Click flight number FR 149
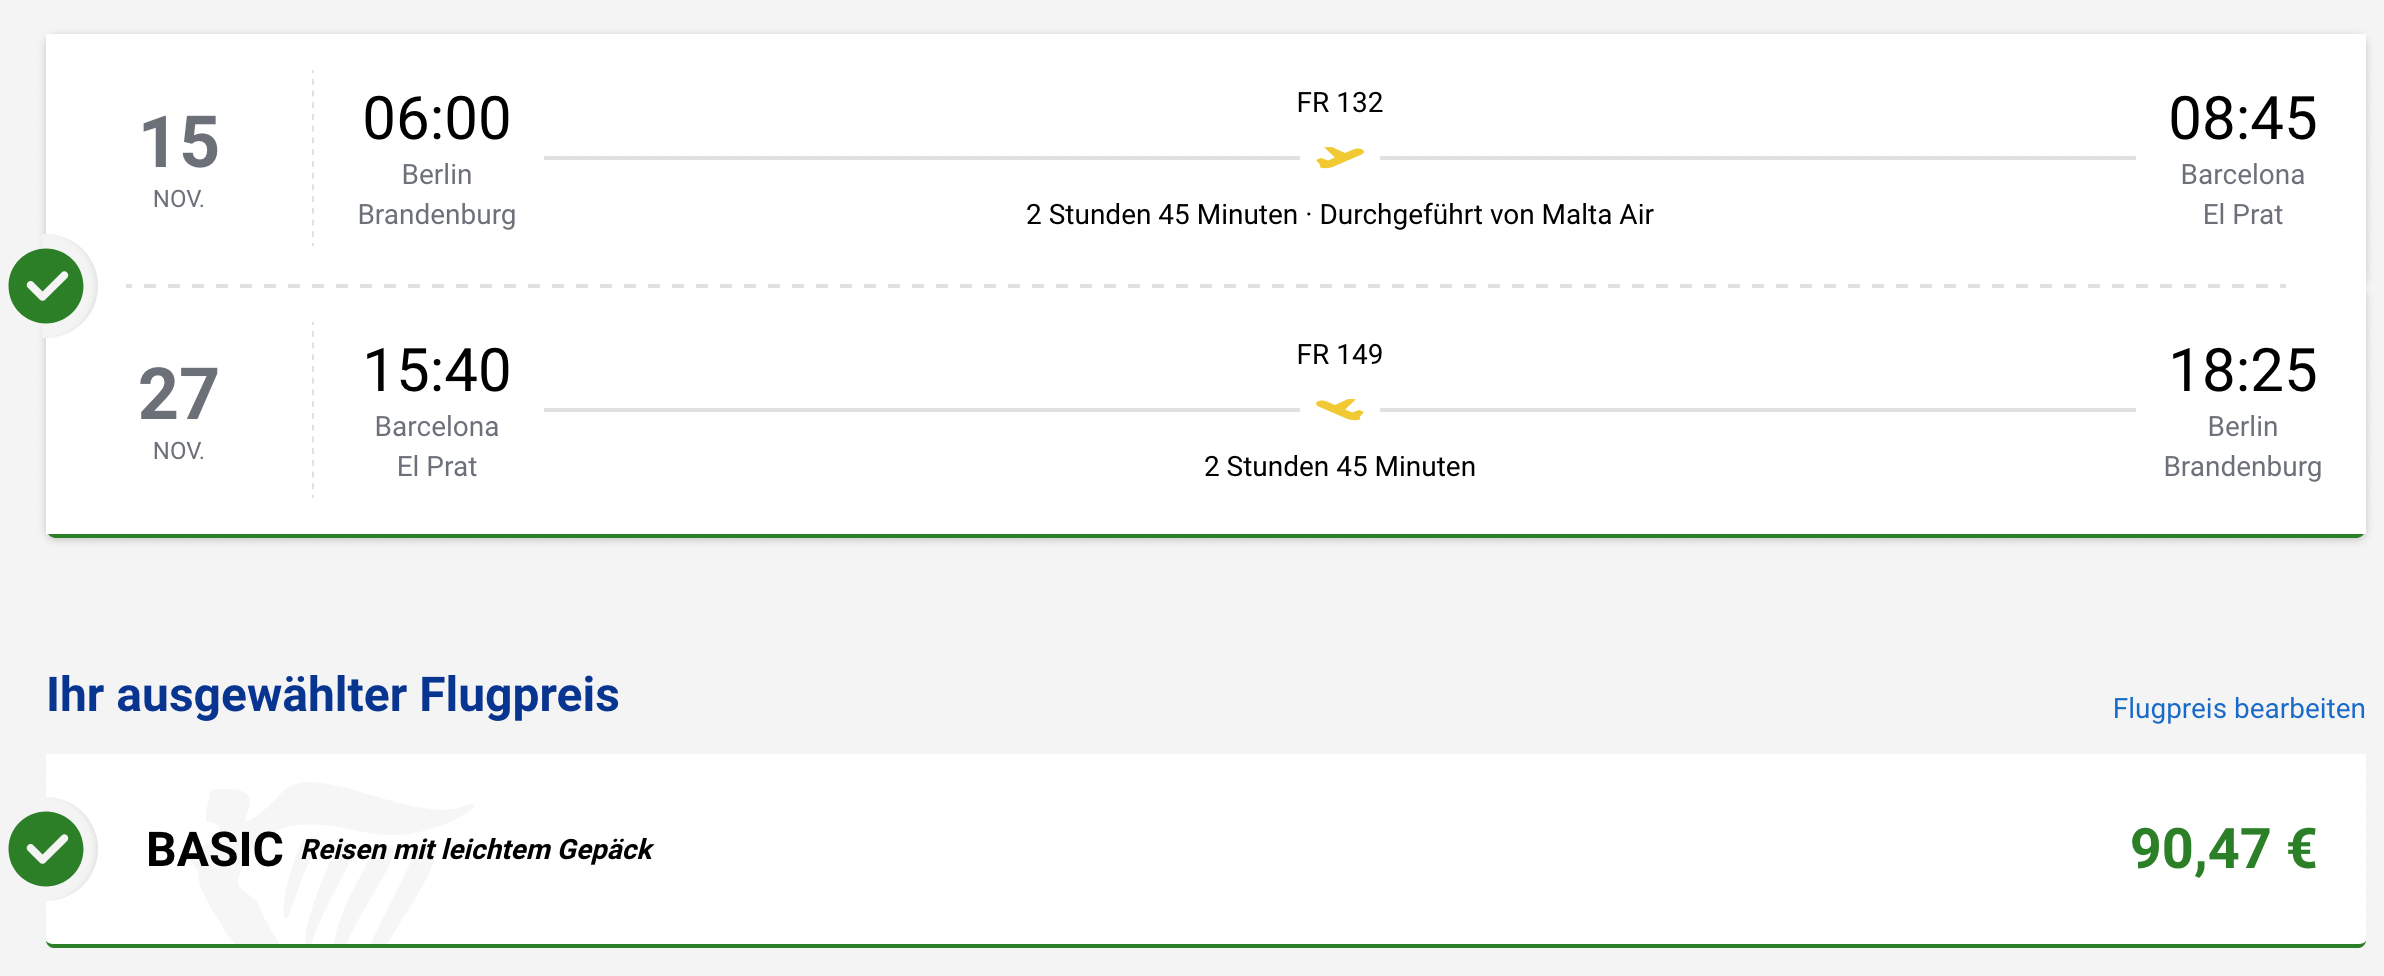Image resolution: width=2384 pixels, height=976 pixels. tap(1339, 354)
